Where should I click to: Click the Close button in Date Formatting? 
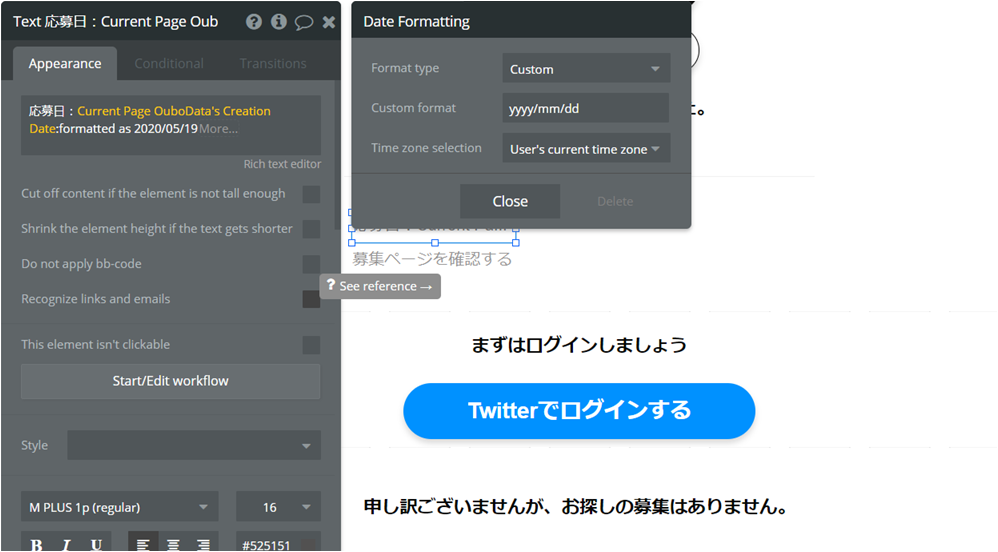tap(510, 201)
